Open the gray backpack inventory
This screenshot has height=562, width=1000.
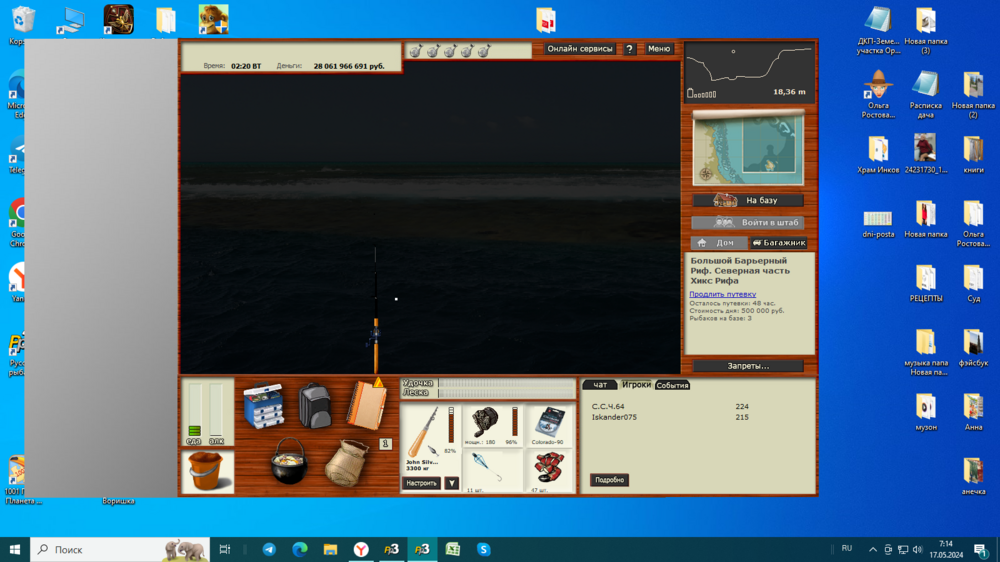coord(314,405)
